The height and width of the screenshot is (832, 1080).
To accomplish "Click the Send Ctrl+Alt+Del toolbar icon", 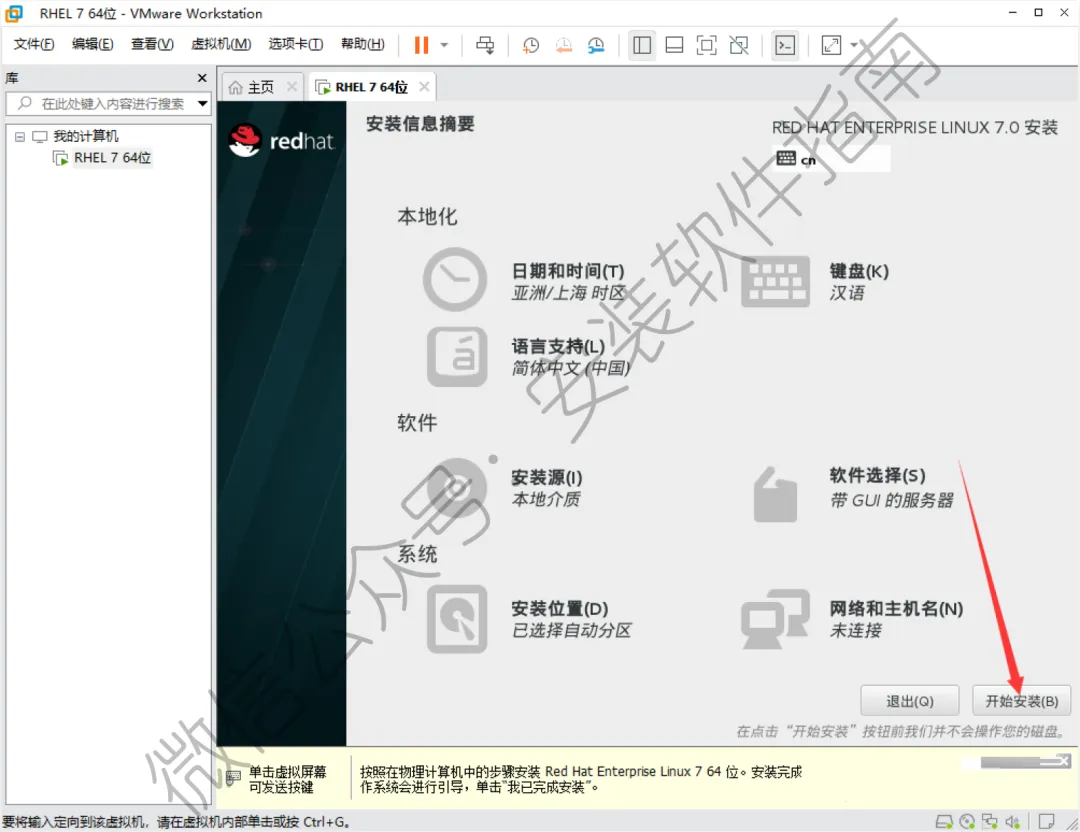I will click(x=485, y=45).
